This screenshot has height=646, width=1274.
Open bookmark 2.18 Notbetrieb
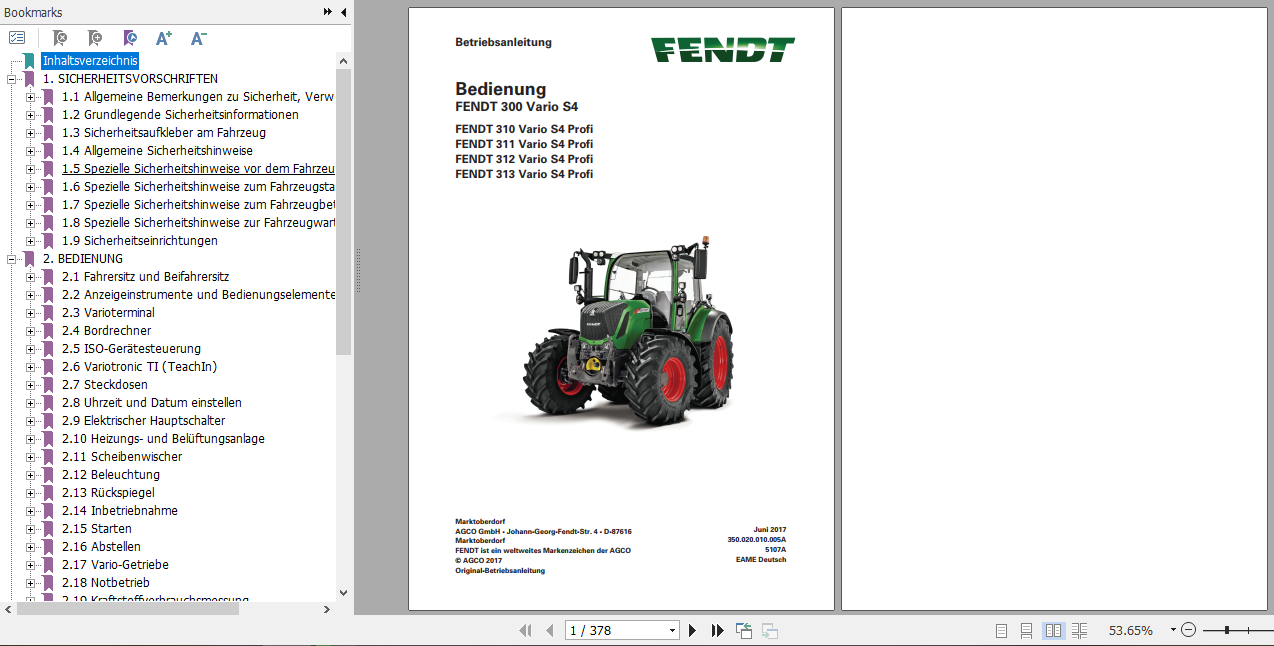point(105,583)
